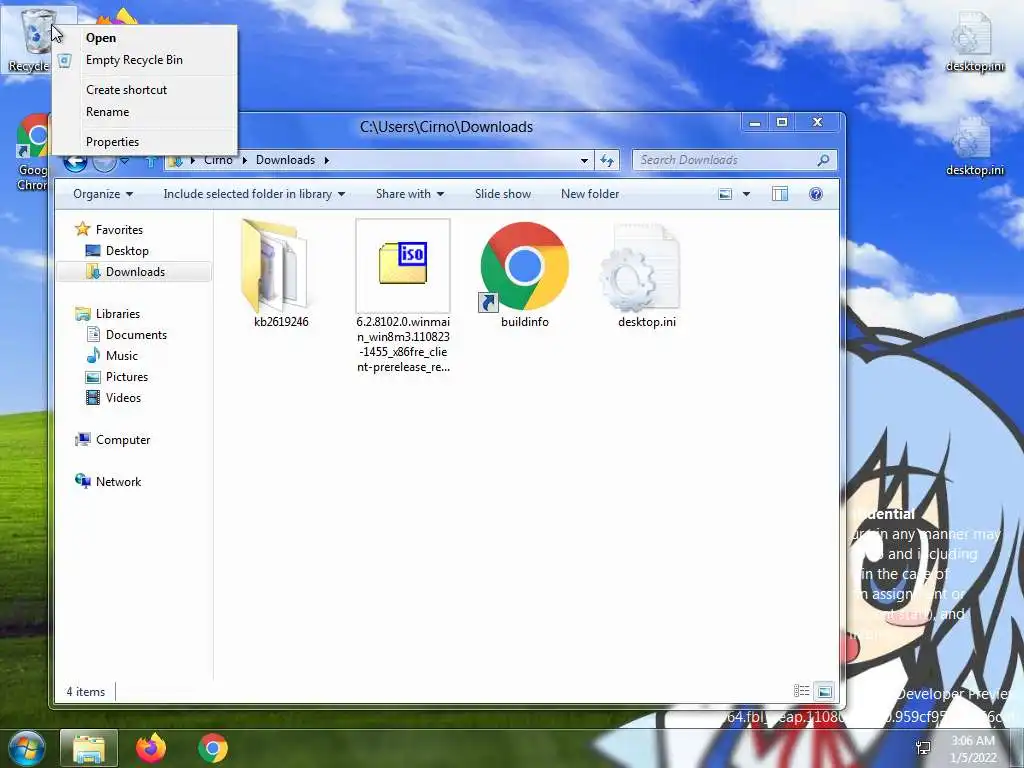Click the 6.2.8102.0.winmain ISO filename text

pos(403,344)
